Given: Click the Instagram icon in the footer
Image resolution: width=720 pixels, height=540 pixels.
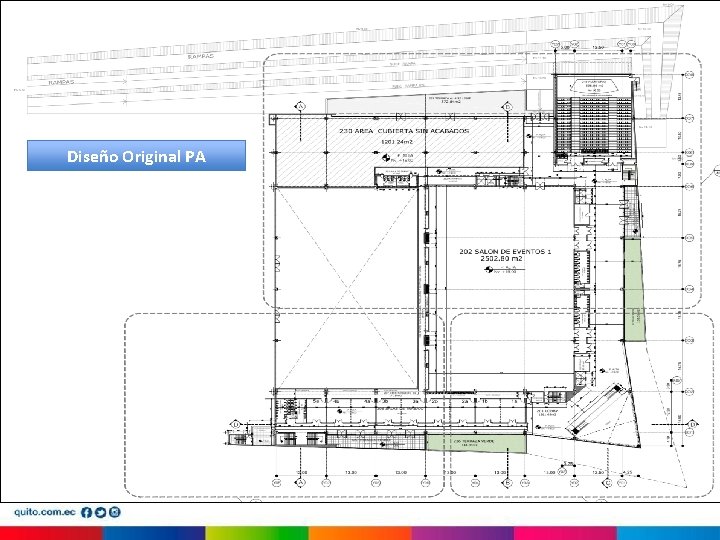Looking at the screenshot, I should click(115, 512).
